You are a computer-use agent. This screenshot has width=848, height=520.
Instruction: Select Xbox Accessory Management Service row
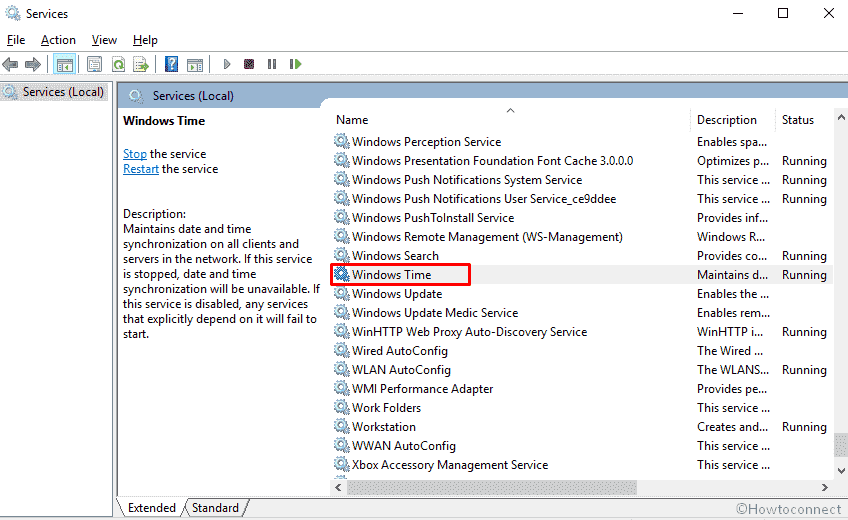coord(581,464)
